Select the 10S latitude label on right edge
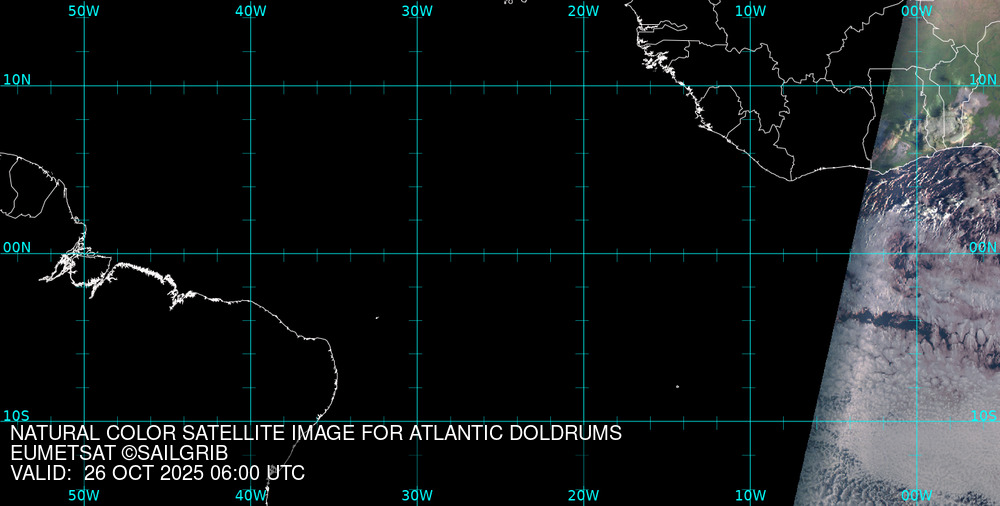Image resolution: width=1000 pixels, height=506 pixels. click(983, 415)
